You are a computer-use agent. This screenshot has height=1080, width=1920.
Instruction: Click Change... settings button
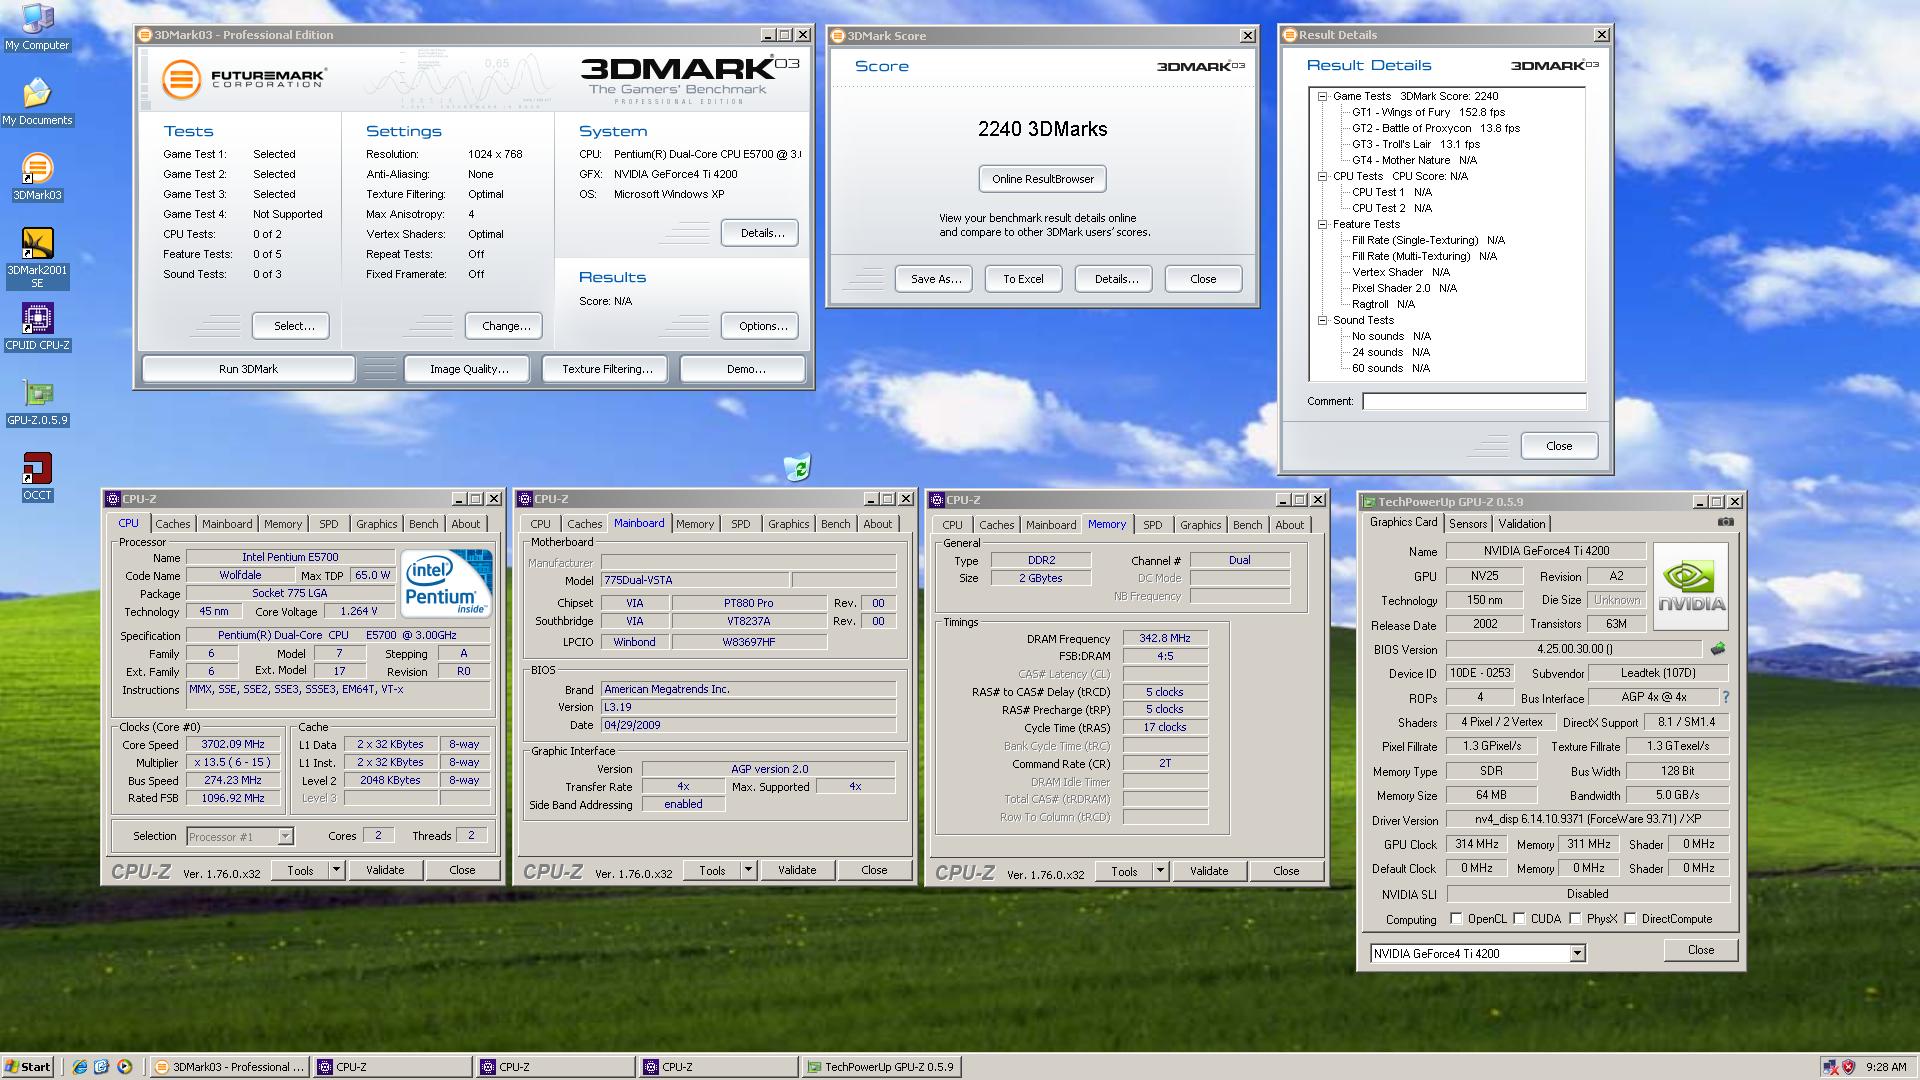click(506, 326)
